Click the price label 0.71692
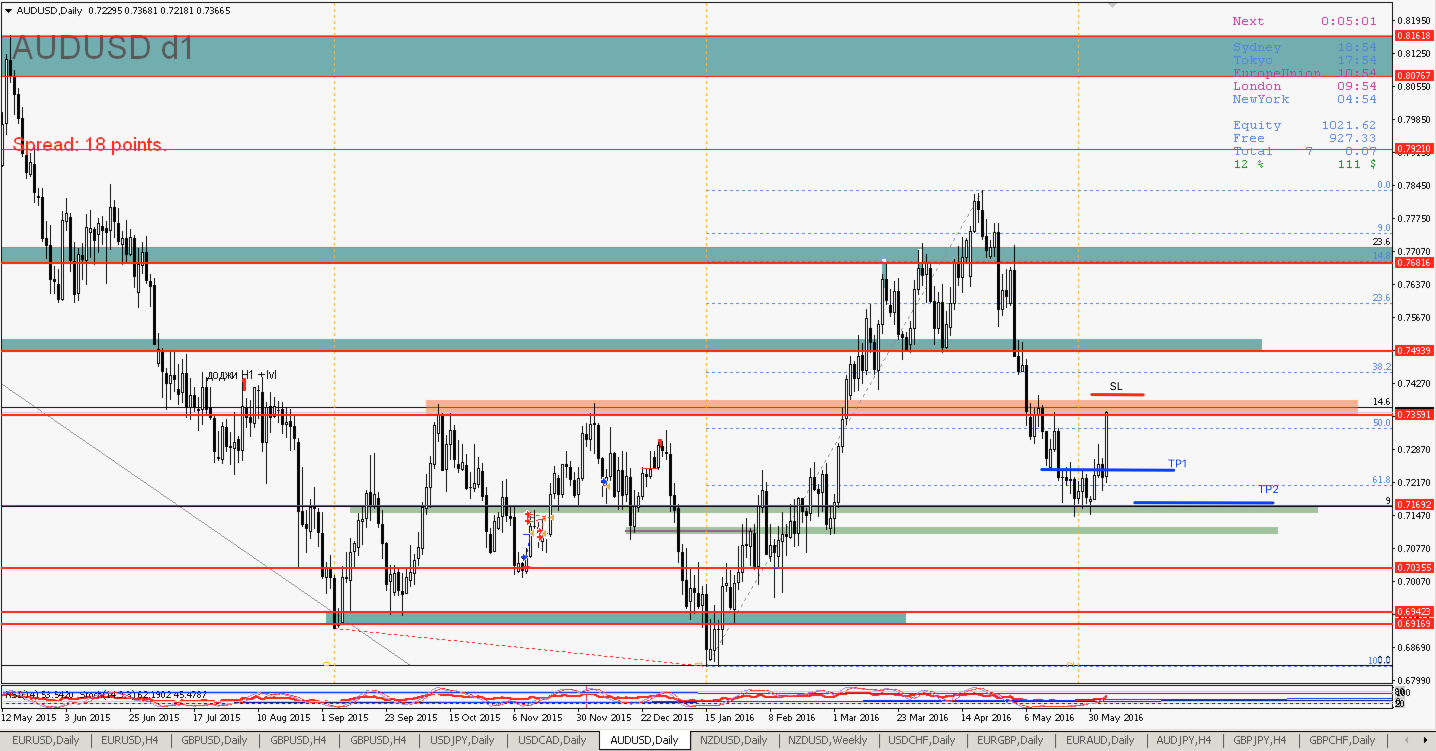This screenshot has height=751, width=1436. [x=1416, y=504]
